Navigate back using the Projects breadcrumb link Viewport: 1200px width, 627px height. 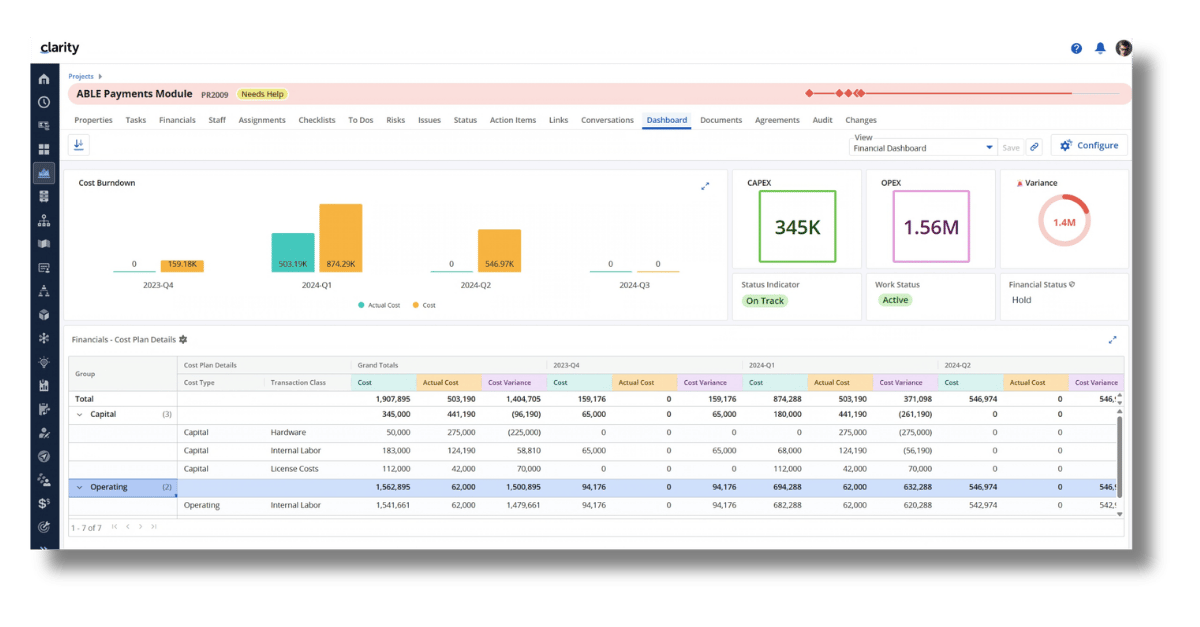pos(80,75)
